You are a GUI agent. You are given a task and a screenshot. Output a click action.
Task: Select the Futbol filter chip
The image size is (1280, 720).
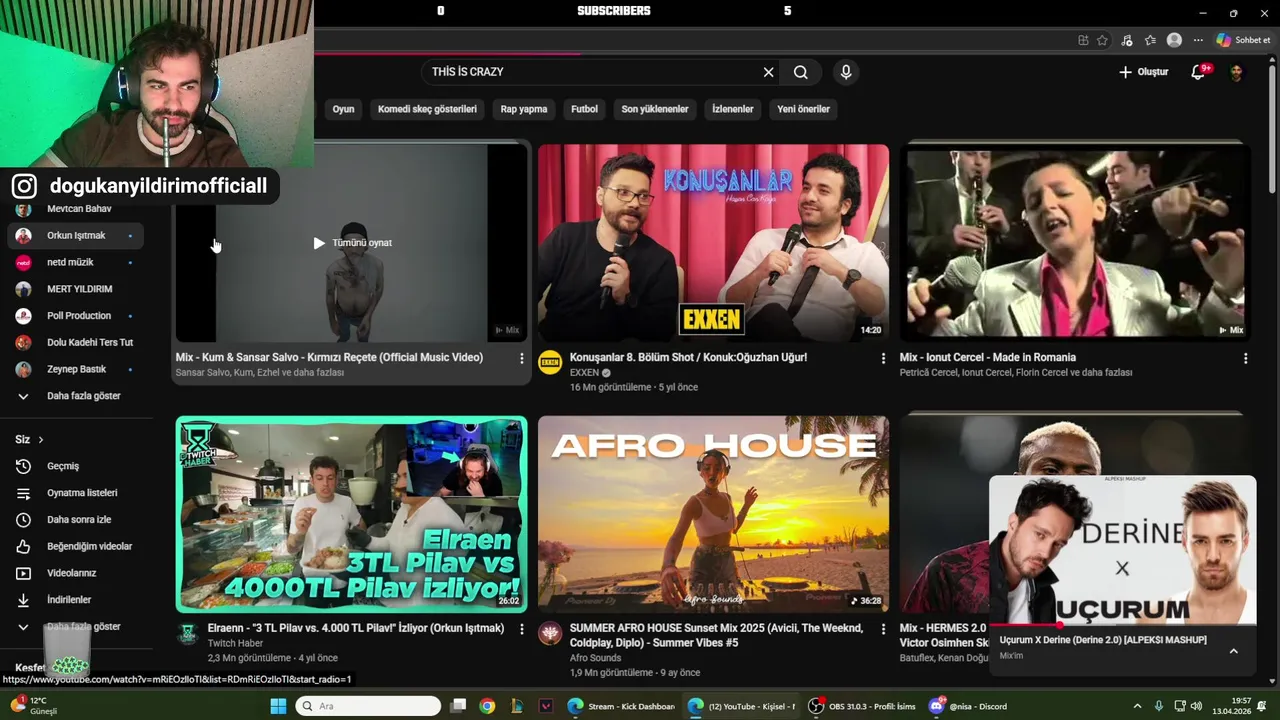pos(584,109)
